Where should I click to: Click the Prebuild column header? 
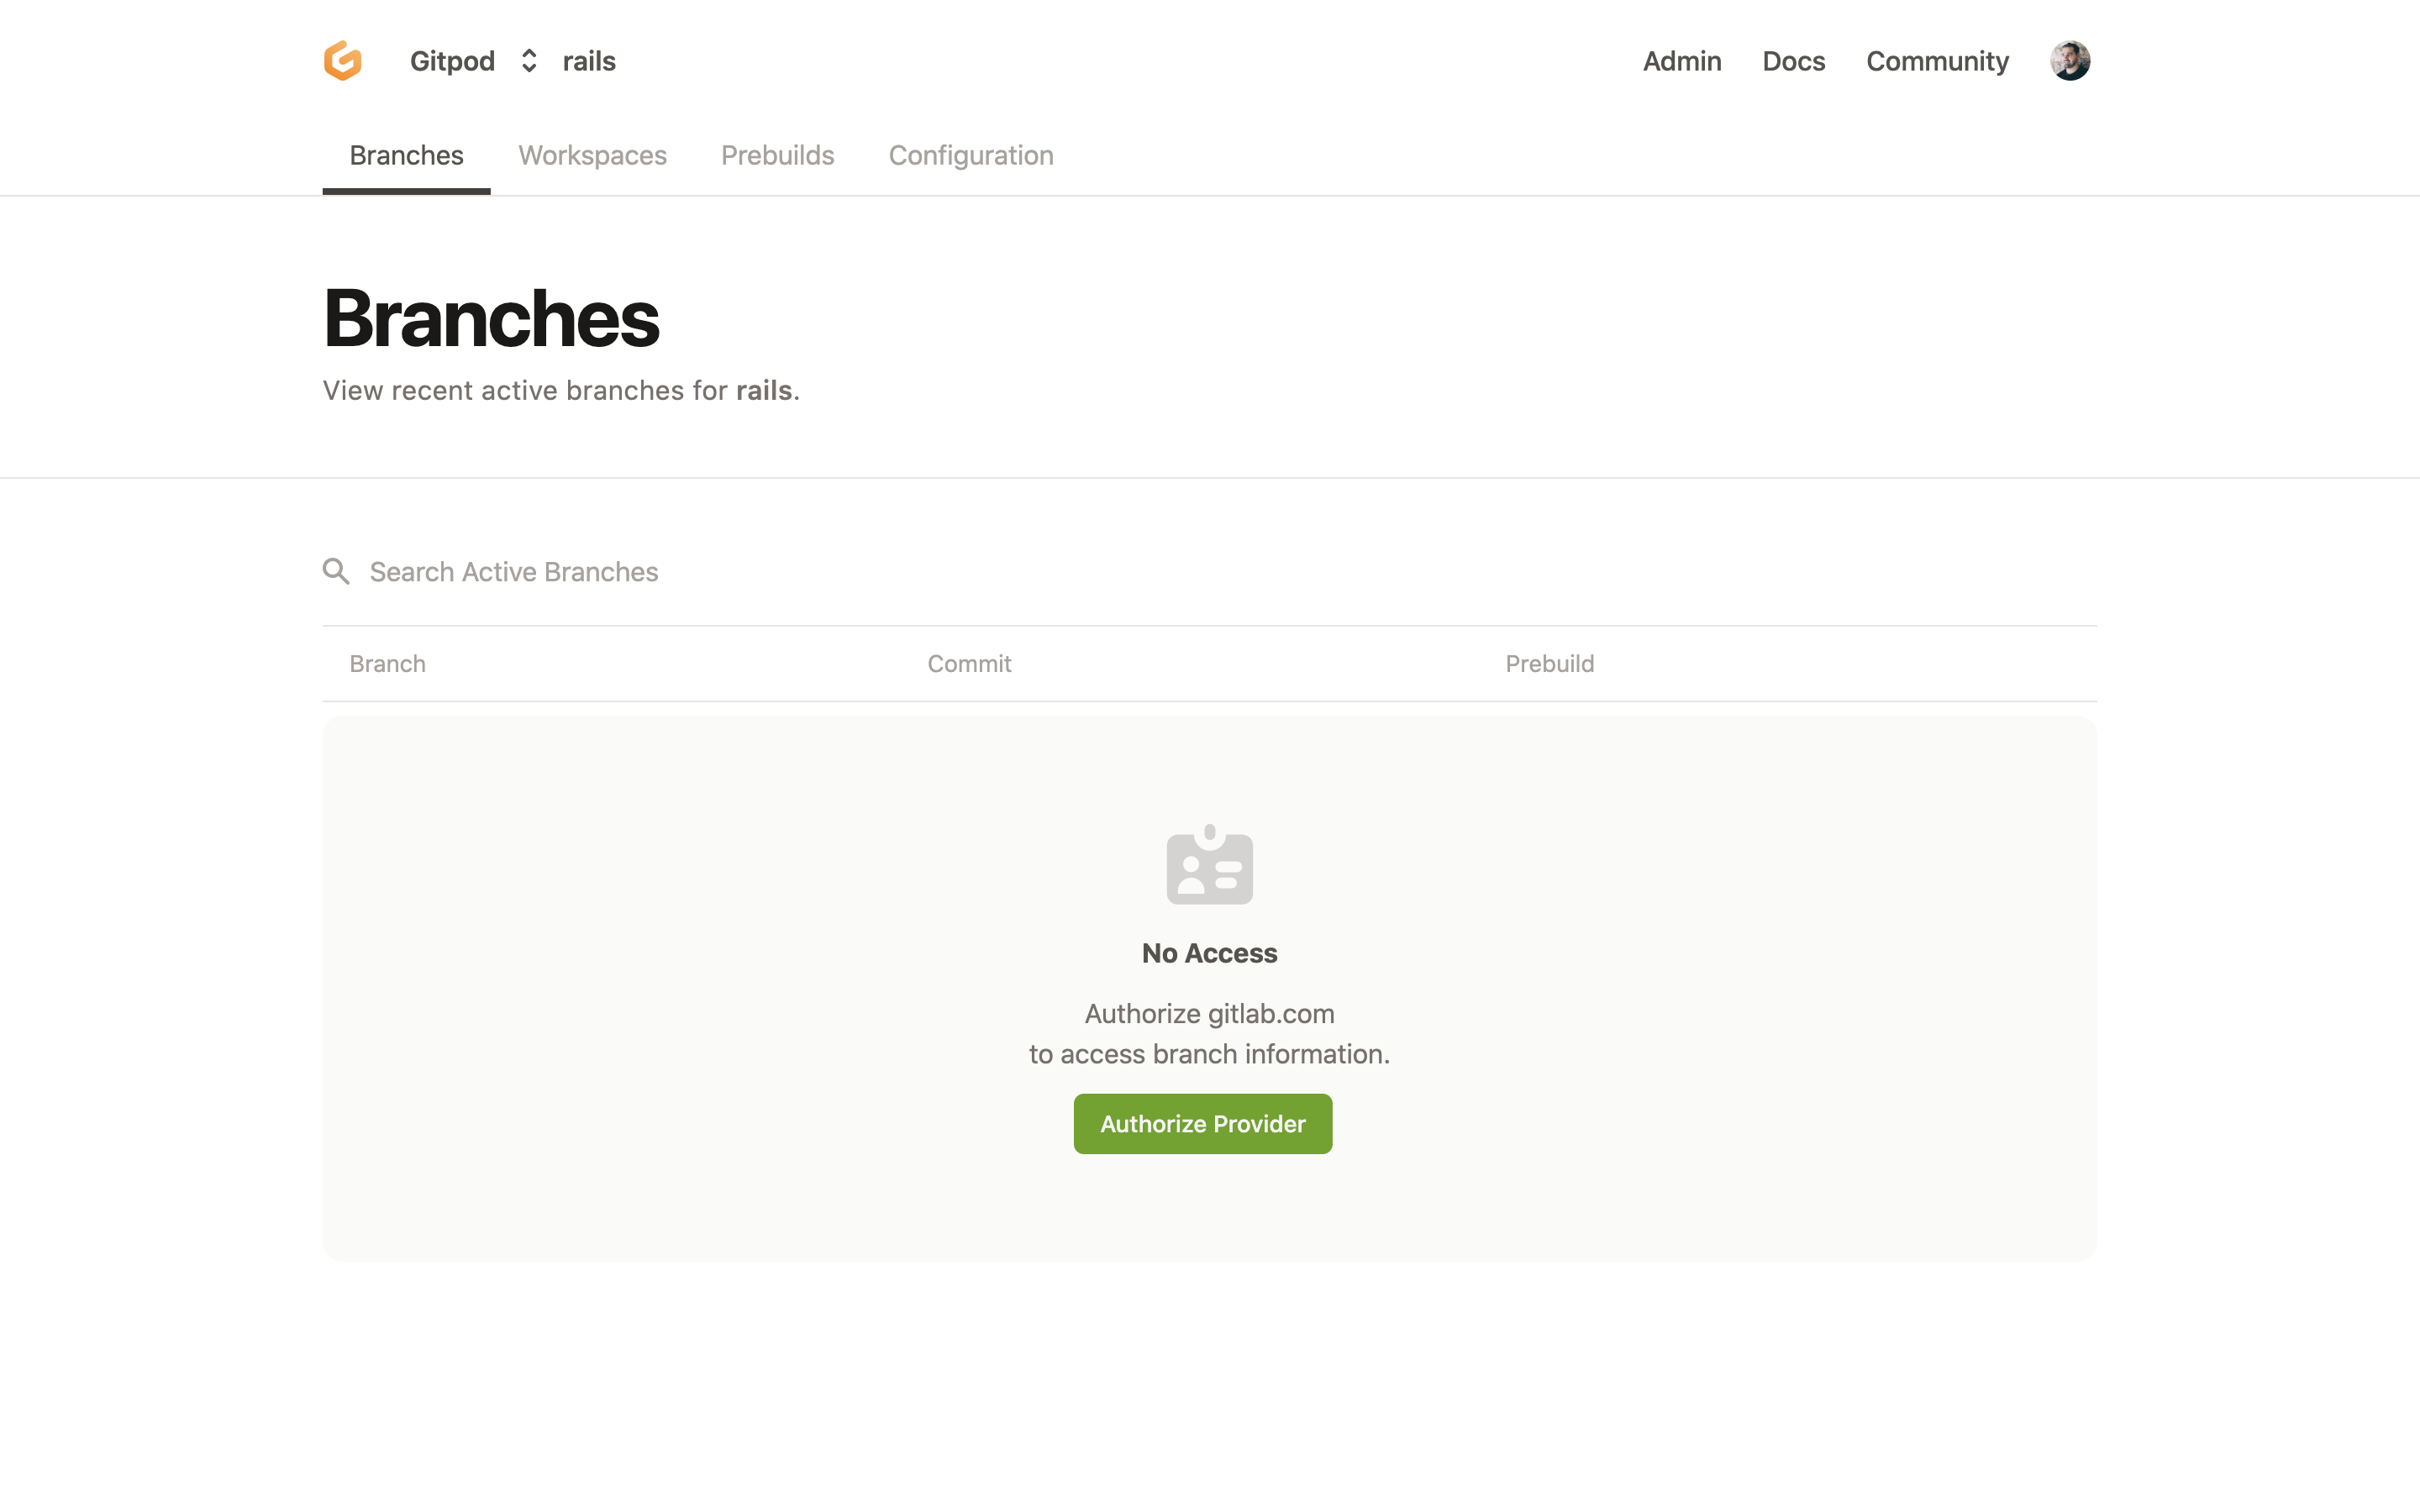coord(1549,664)
